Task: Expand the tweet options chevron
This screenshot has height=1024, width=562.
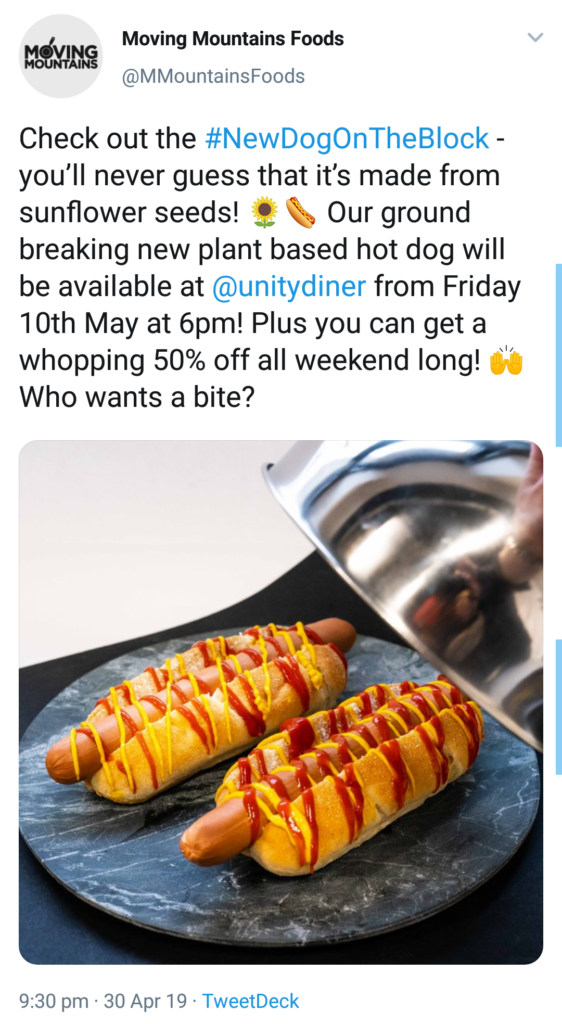Action: 535,37
